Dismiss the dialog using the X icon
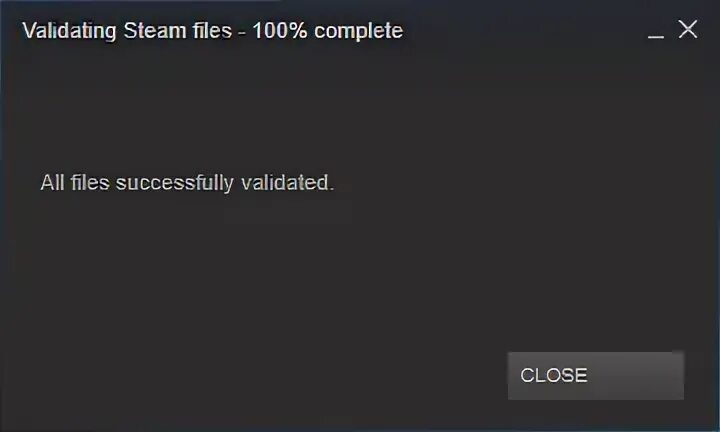 688,30
